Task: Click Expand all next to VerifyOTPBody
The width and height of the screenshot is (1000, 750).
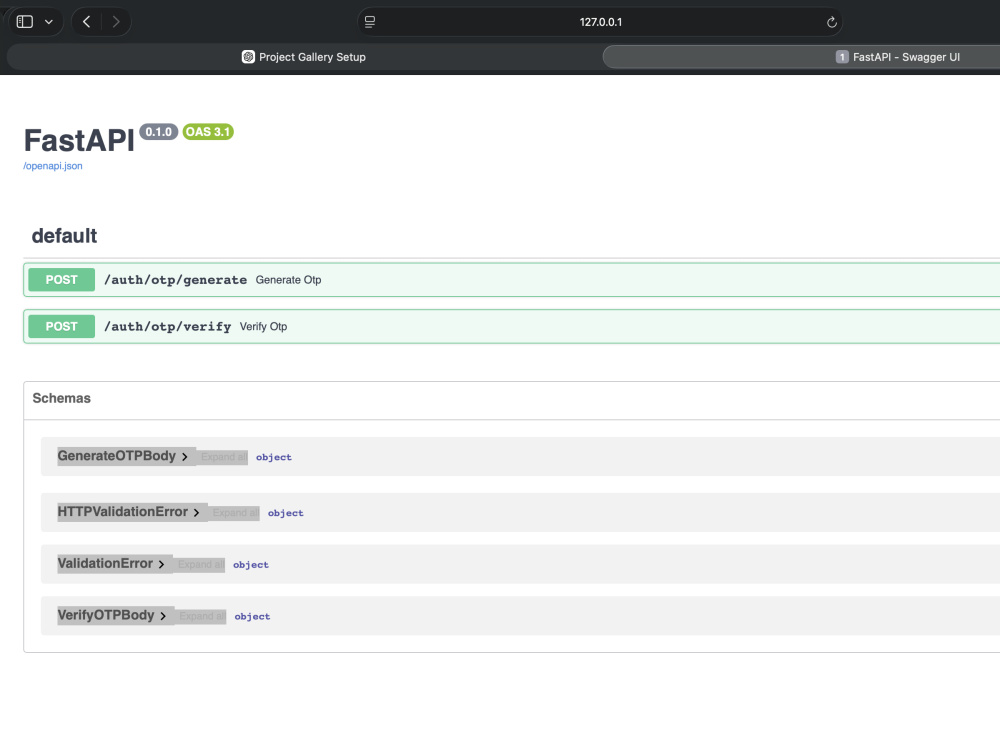Action: click(202, 616)
